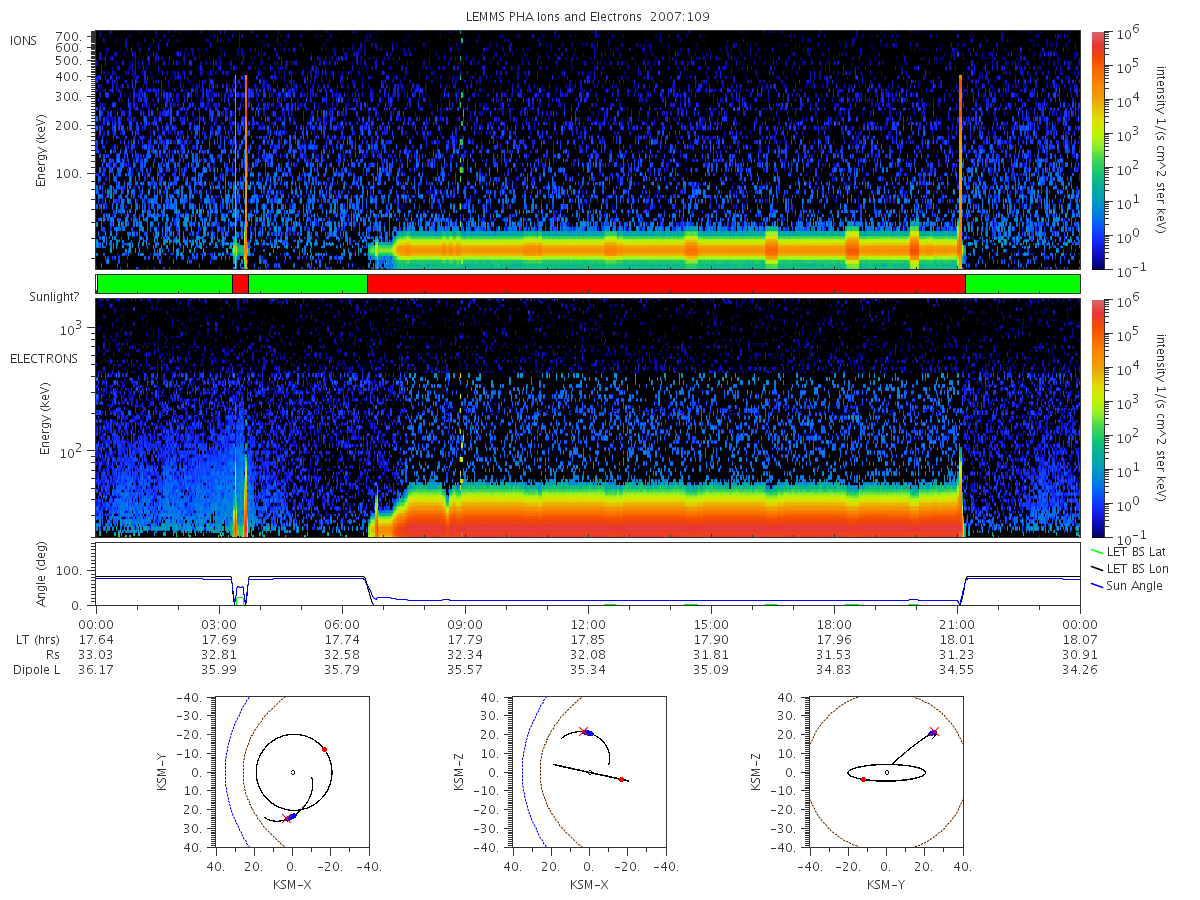Screen dimensions: 1200x900
Task: Click the red X marker in KSM-Y/KSM-Z plot
Action: (934, 731)
